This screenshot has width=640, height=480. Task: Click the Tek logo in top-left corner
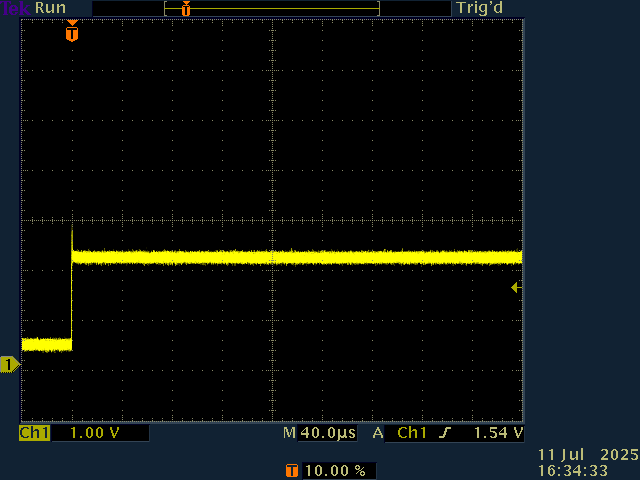pos(16,8)
